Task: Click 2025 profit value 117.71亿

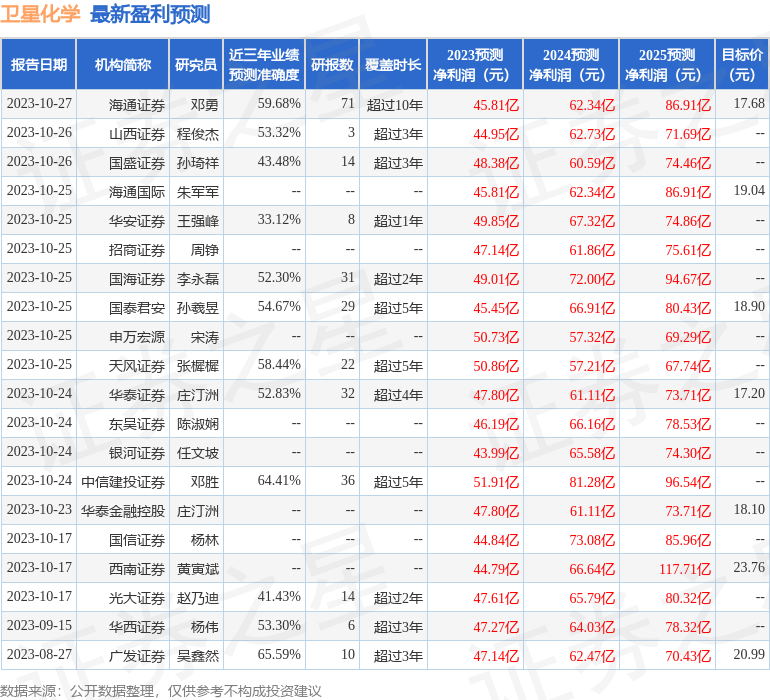Action: coord(685,568)
